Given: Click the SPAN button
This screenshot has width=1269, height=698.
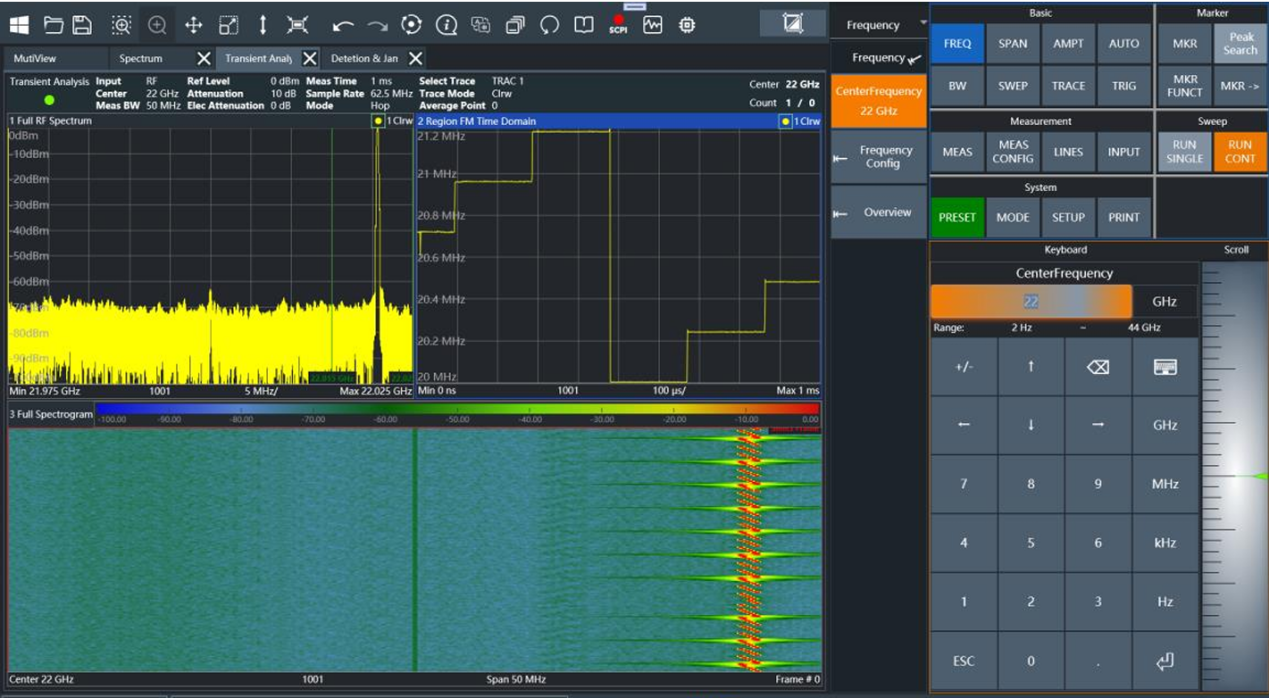Looking at the screenshot, I should 1013,44.
